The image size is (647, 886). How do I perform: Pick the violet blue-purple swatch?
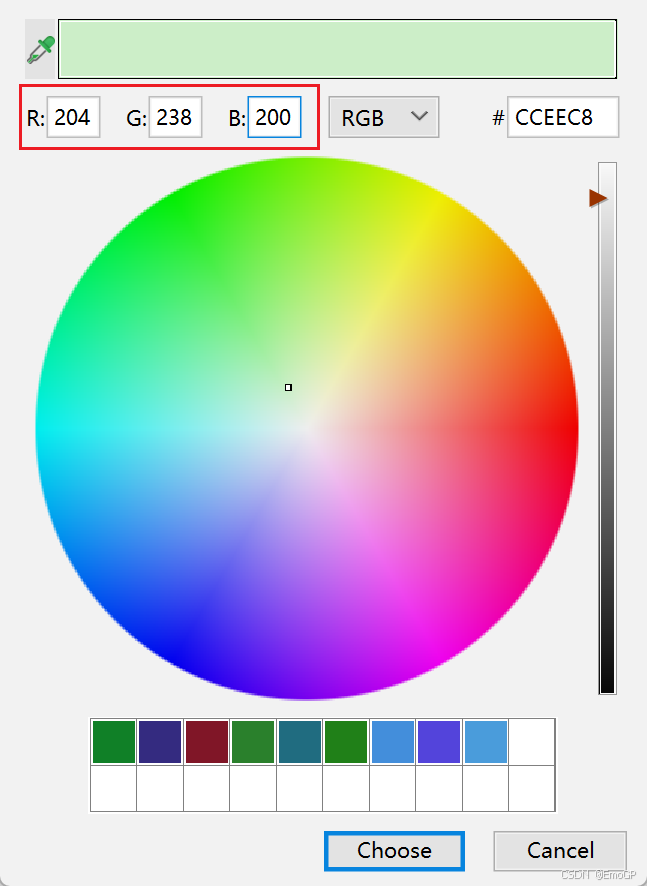click(439, 742)
